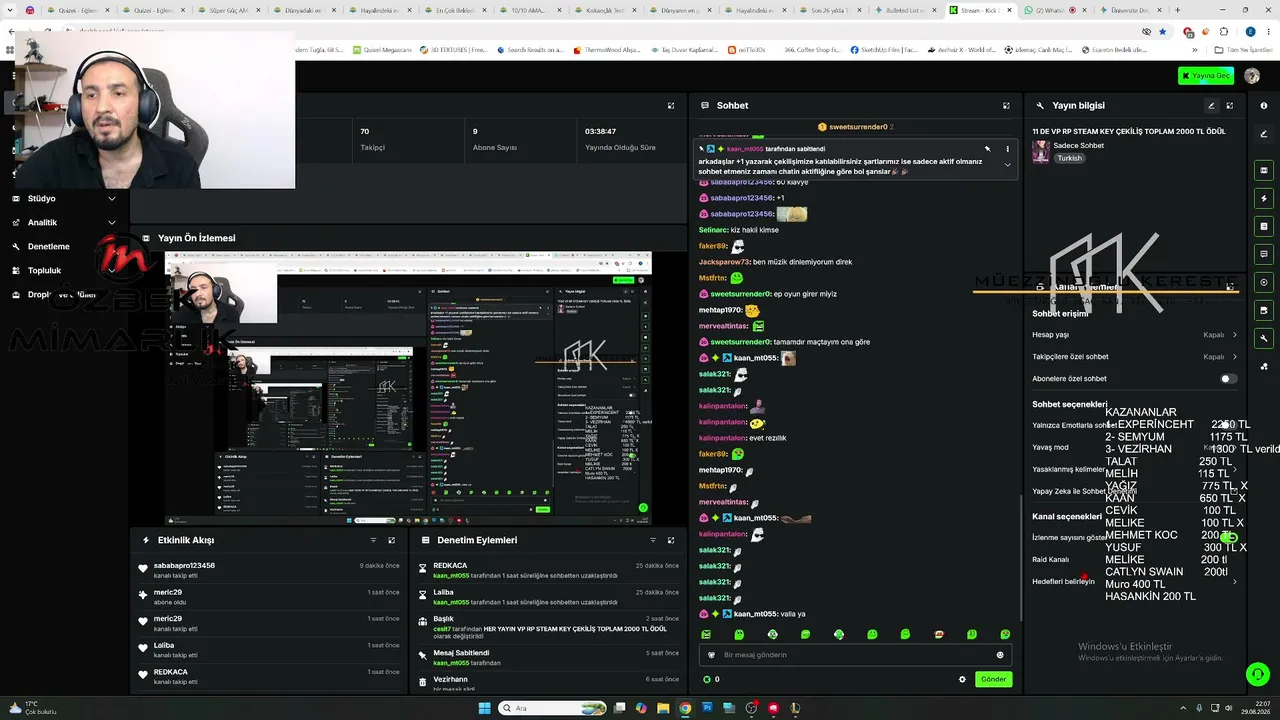
Task: Toggle Yalnızca Emotlarla sohbet switch
Action: 1229,425
